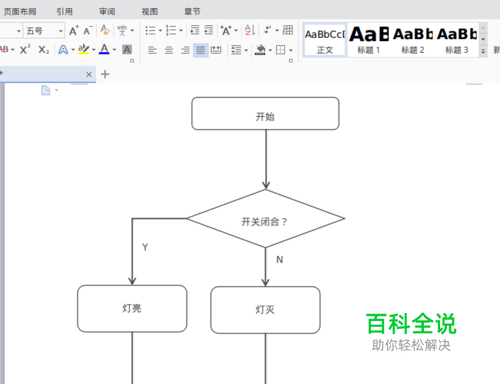Select the 灯亮 flowchart box
500x384 pixels.
[x=132, y=309]
